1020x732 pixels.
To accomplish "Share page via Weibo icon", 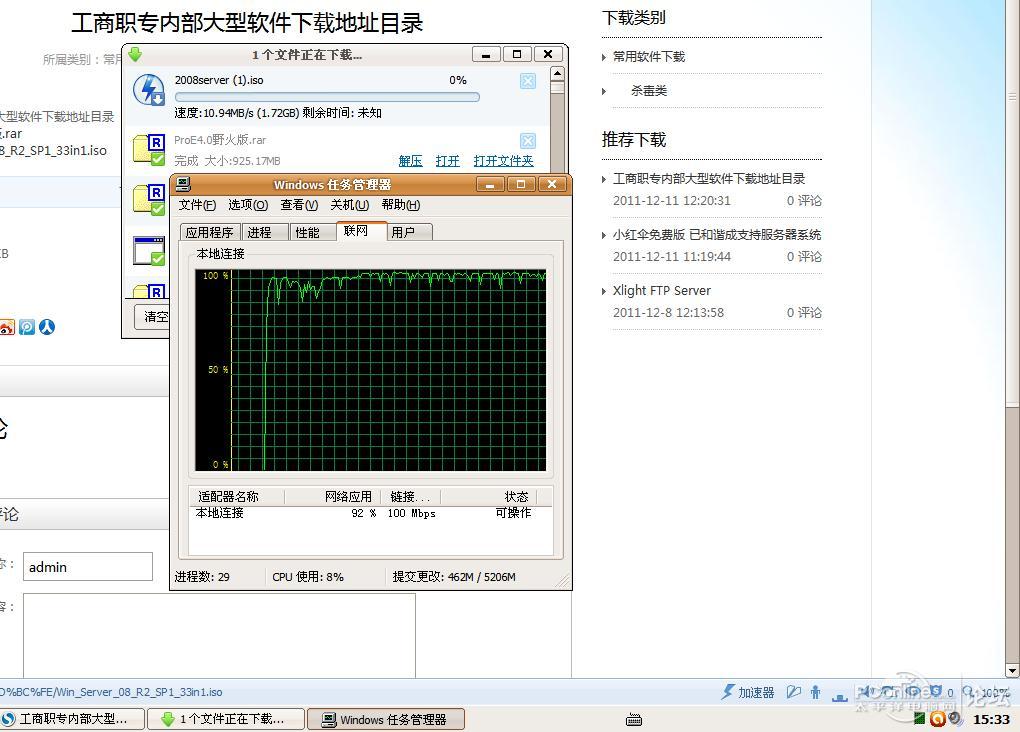I will (x=7, y=327).
